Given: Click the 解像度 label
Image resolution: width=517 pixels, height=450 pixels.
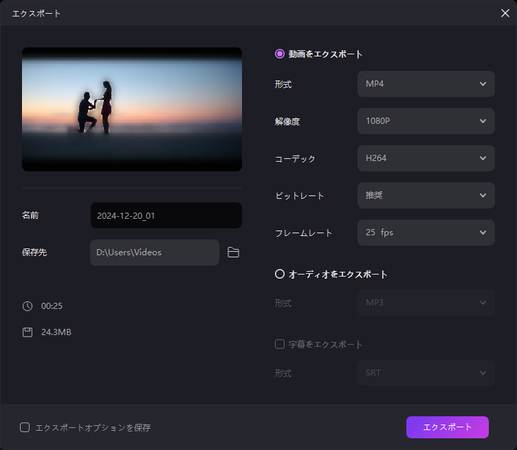Looking at the screenshot, I should pyautogui.click(x=287, y=122).
